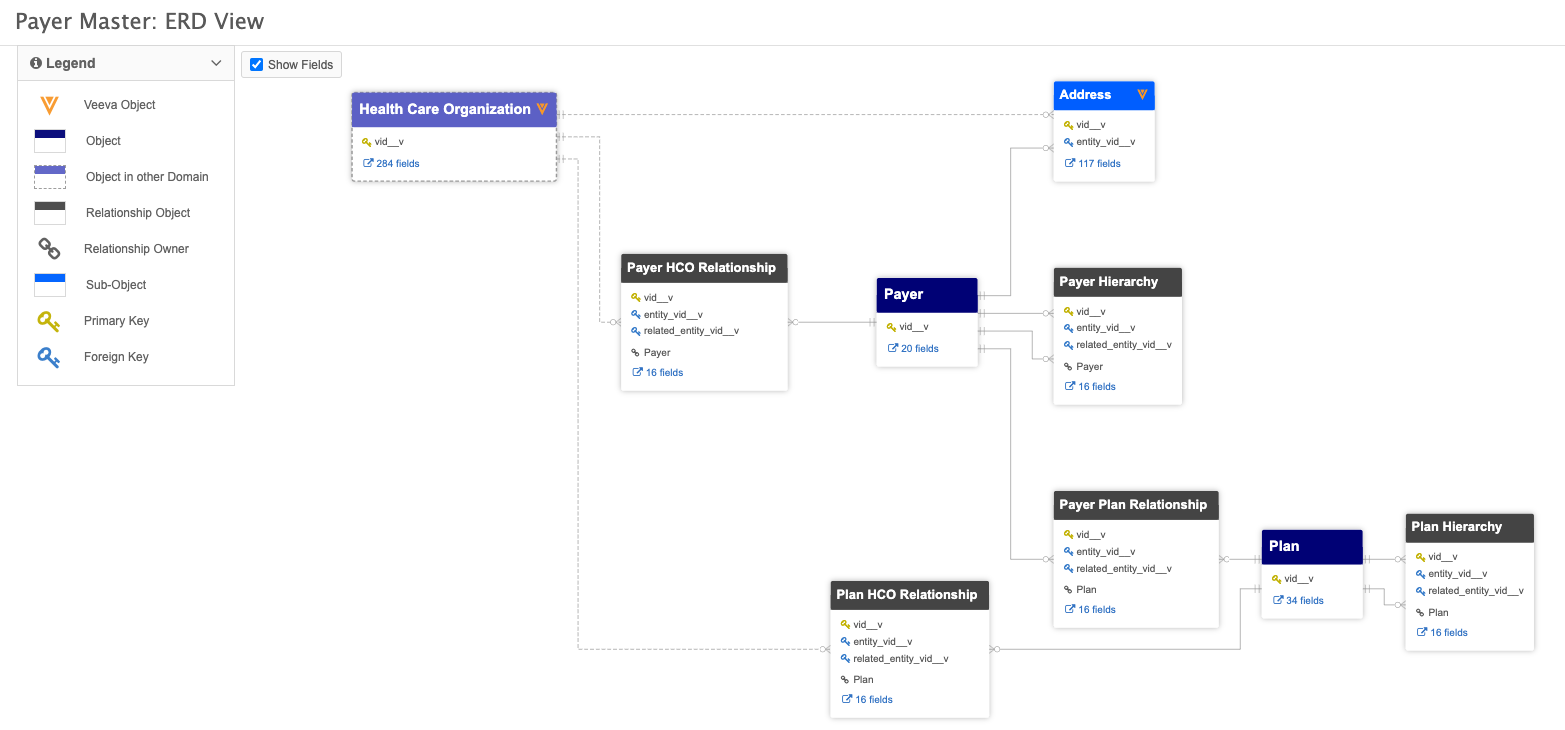Click the Foreign Key legend icon
This screenshot has height=730, width=1565.
49,357
